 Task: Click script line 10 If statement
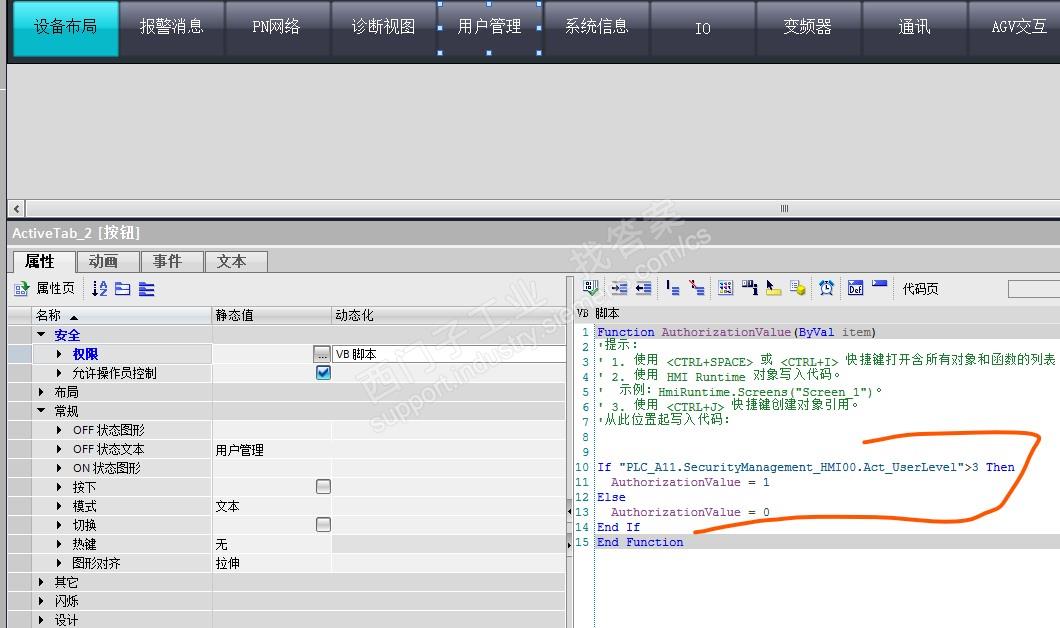click(806, 467)
